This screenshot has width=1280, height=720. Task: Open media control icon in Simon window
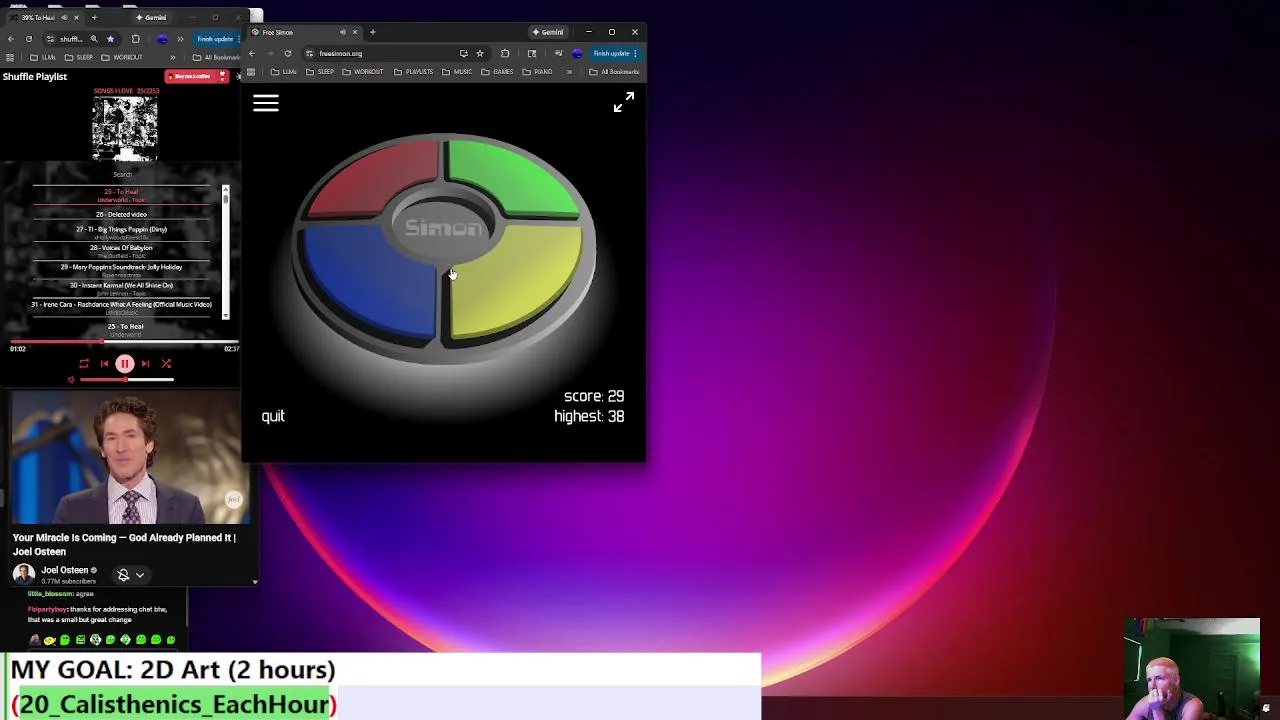[x=558, y=53]
